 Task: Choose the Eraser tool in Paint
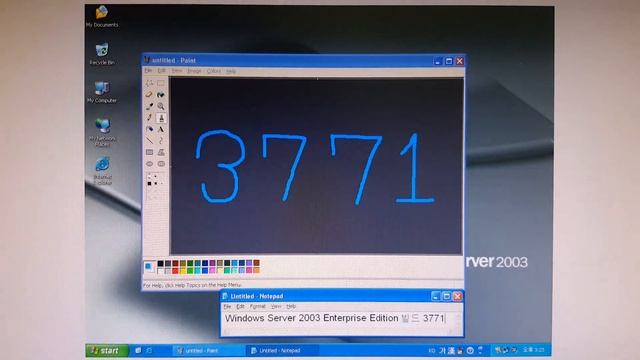(149, 95)
